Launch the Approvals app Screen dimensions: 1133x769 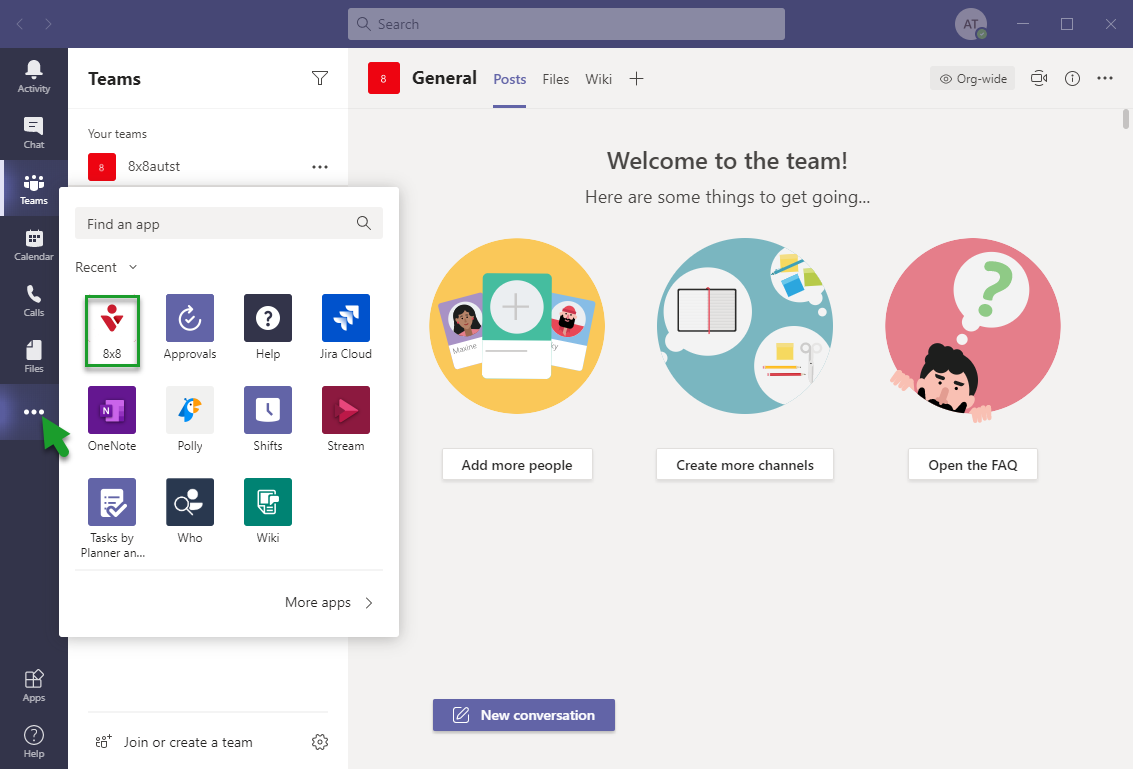tap(190, 319)
